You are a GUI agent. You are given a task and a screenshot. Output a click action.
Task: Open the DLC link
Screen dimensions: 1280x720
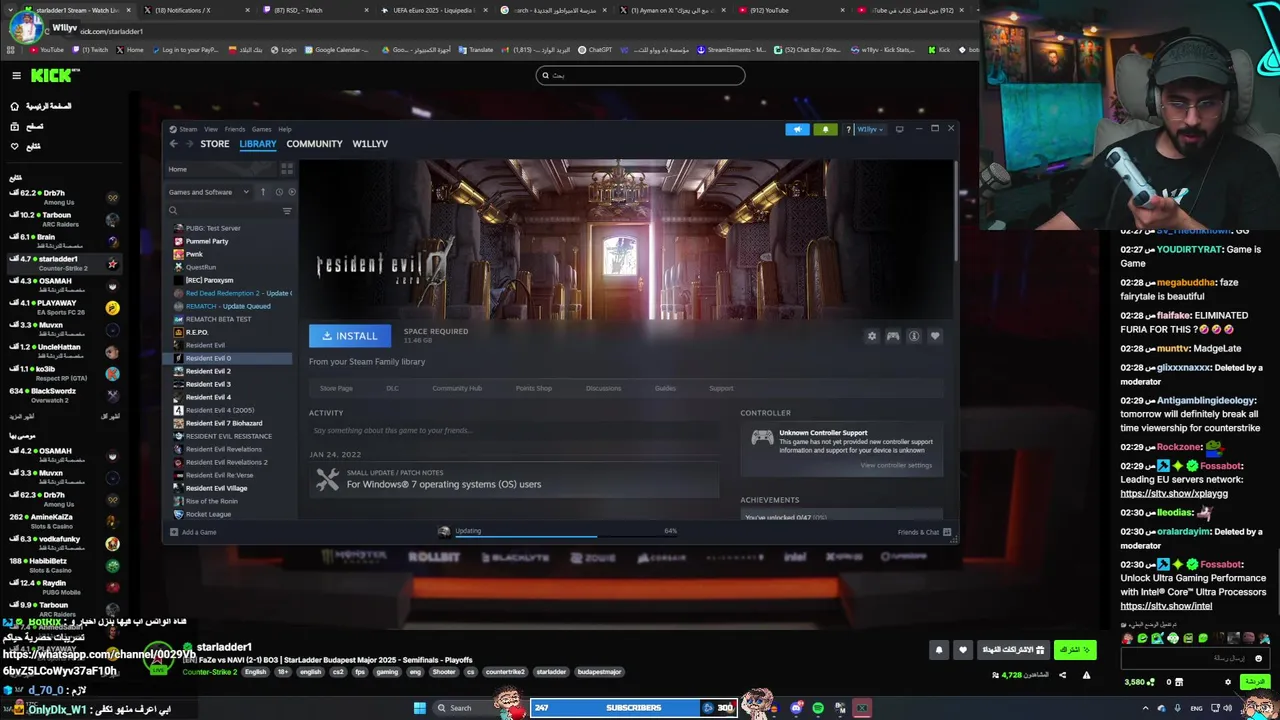392,388
